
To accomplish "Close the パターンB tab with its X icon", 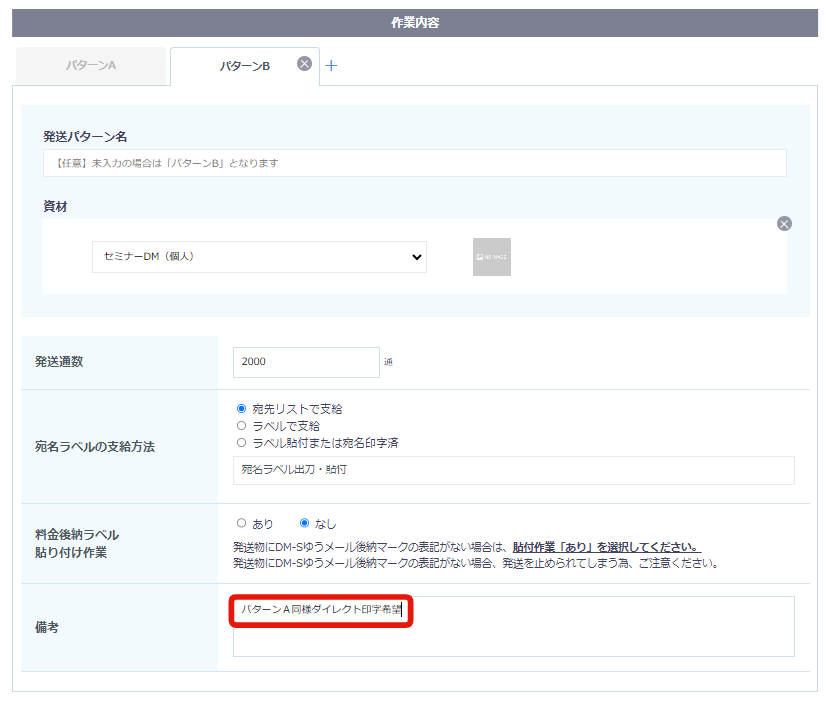I will 304,64.
